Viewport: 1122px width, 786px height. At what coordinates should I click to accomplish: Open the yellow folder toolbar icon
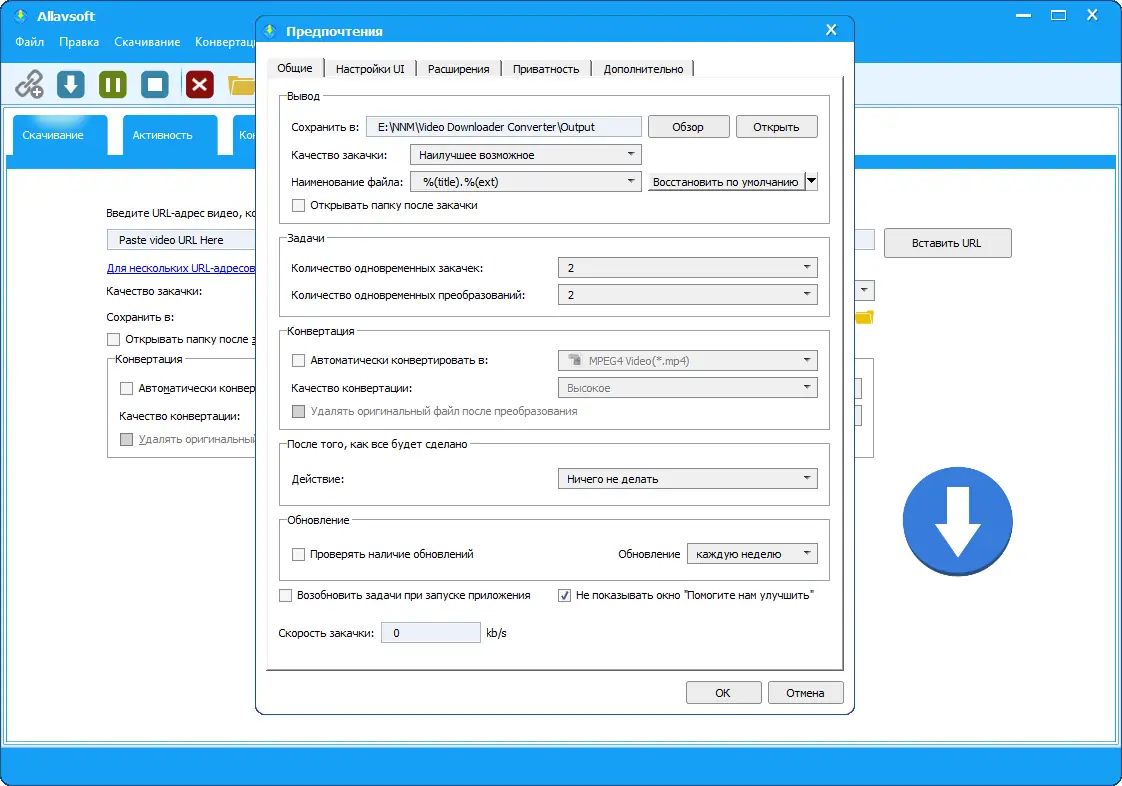point(241,84)
